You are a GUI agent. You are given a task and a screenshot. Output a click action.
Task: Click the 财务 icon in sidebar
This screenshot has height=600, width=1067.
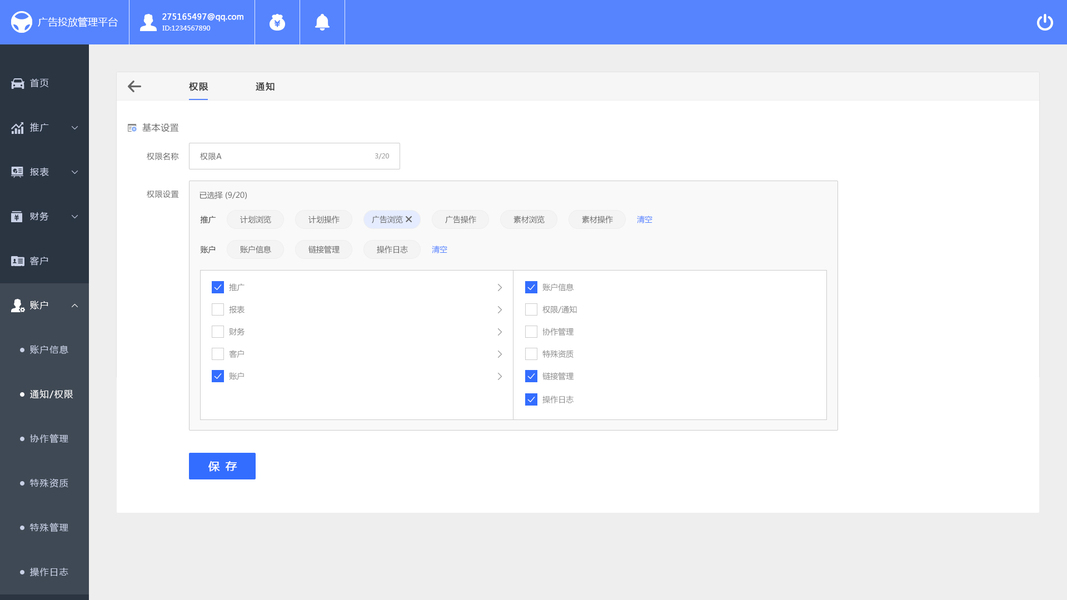click(18, 216)
